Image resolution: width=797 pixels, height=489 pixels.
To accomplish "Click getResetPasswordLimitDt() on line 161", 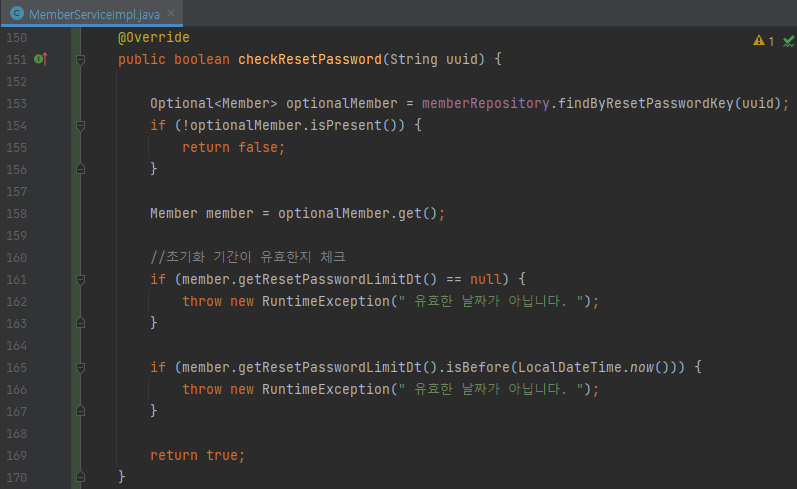I will coord(338,280).
